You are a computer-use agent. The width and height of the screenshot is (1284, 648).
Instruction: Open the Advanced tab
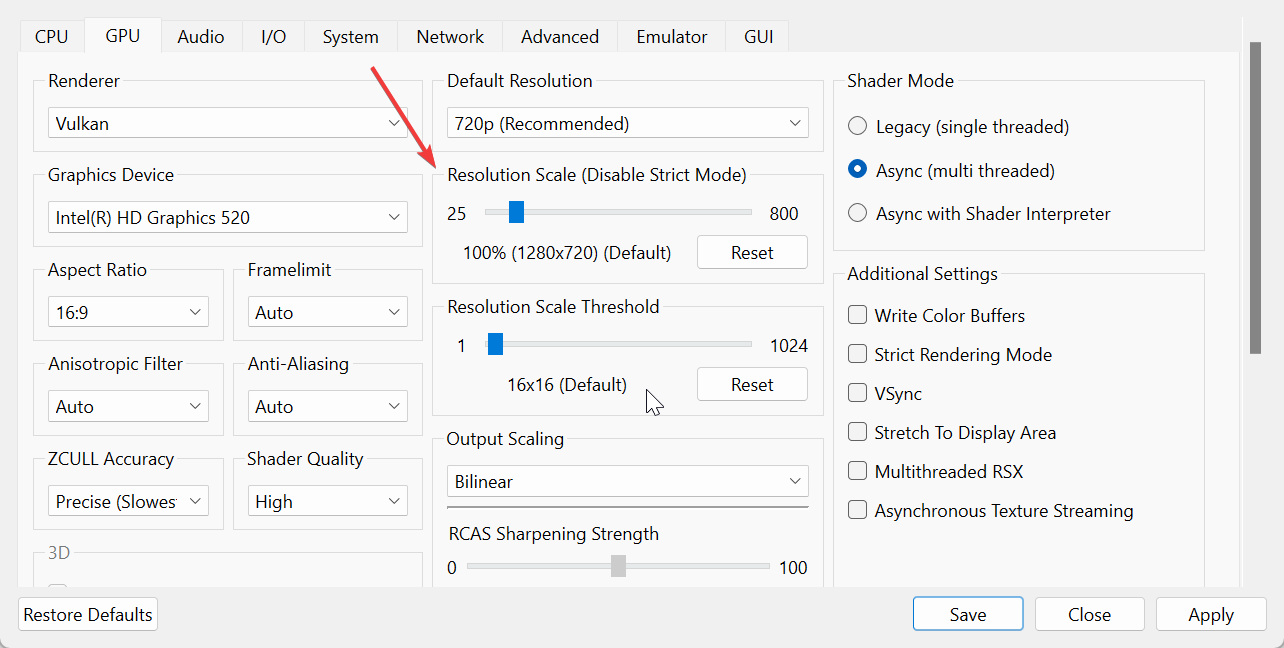tap(559, 37)
